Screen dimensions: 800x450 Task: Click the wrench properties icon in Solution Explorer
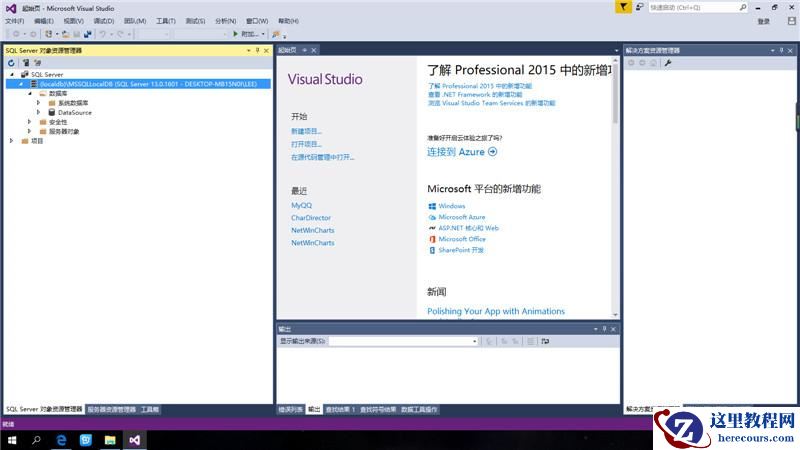click(668, 63)
